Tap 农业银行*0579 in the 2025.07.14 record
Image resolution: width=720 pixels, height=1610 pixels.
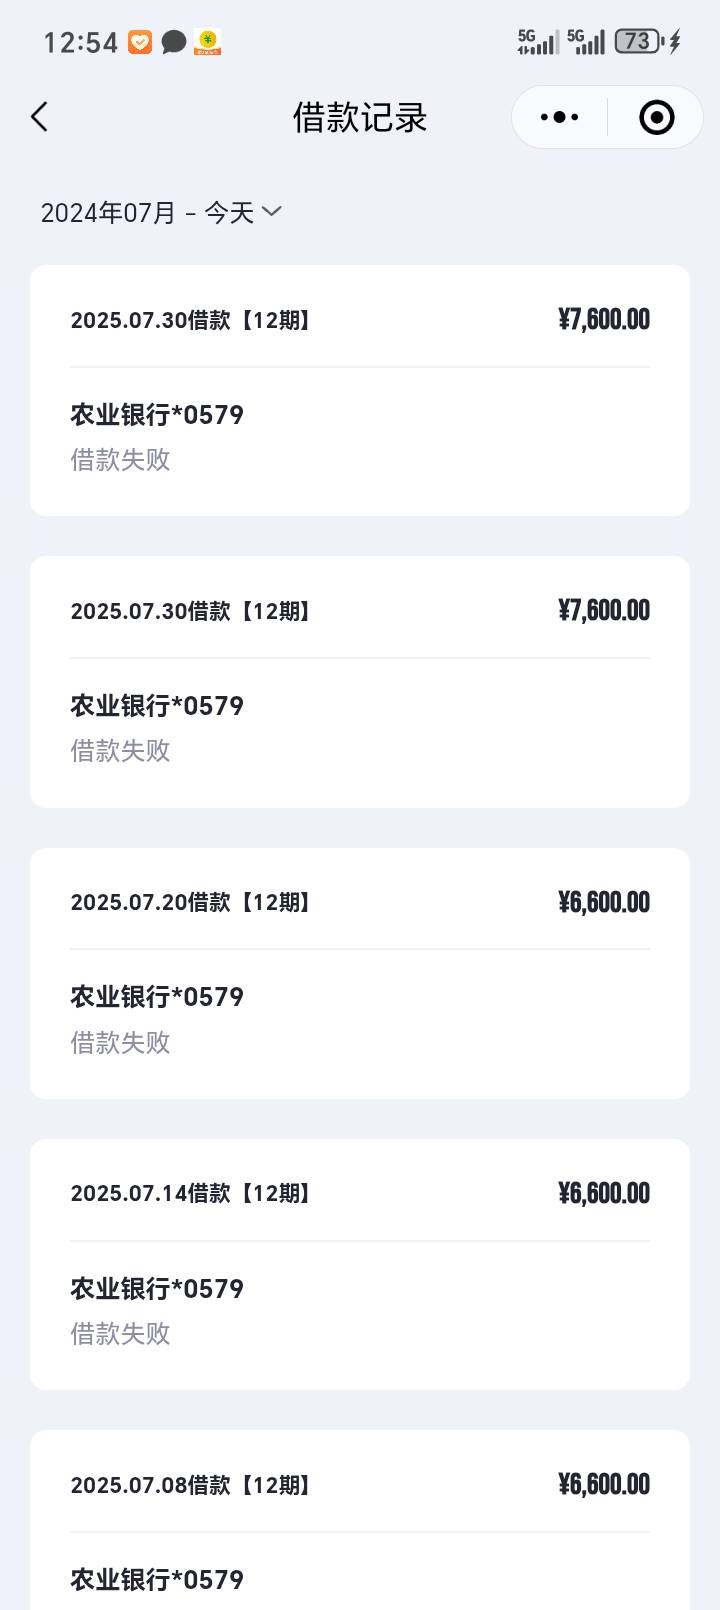tap(157, 1288)
